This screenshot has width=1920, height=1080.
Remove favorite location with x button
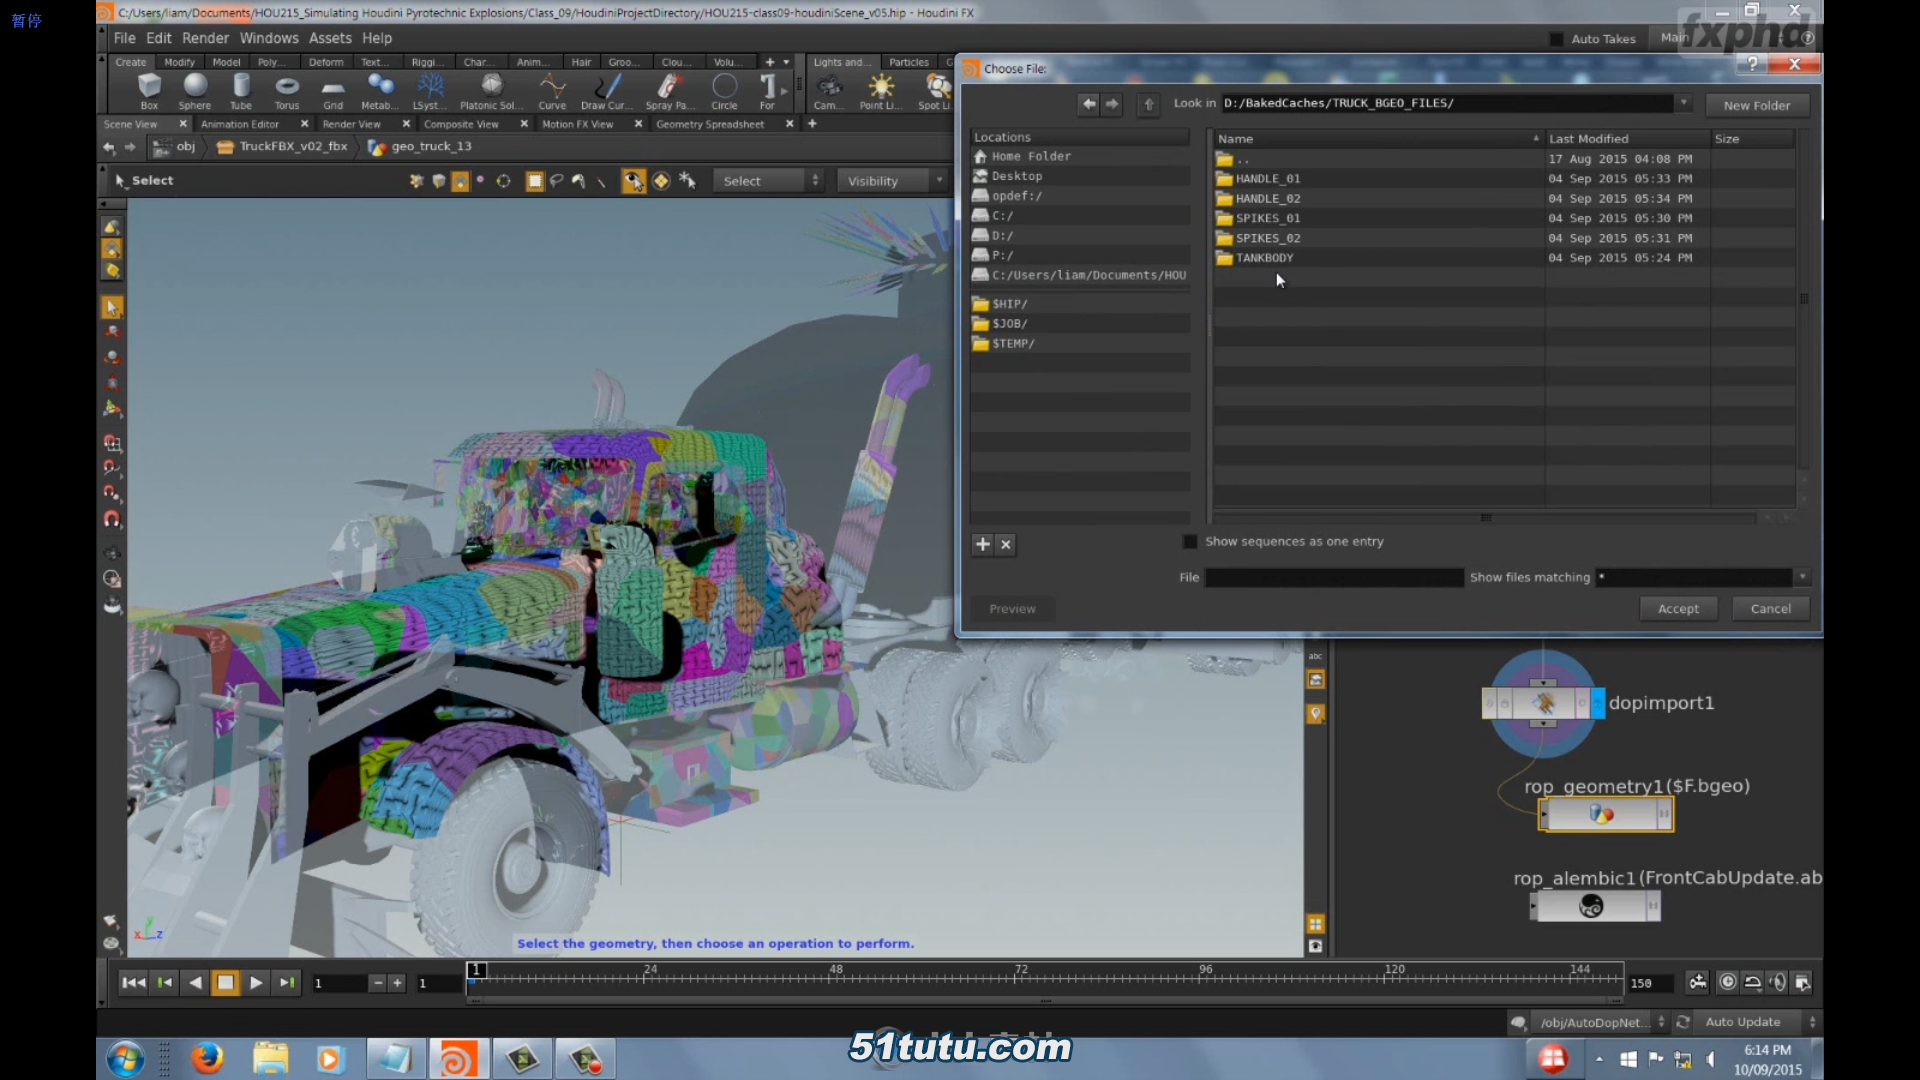(1006, 544)
